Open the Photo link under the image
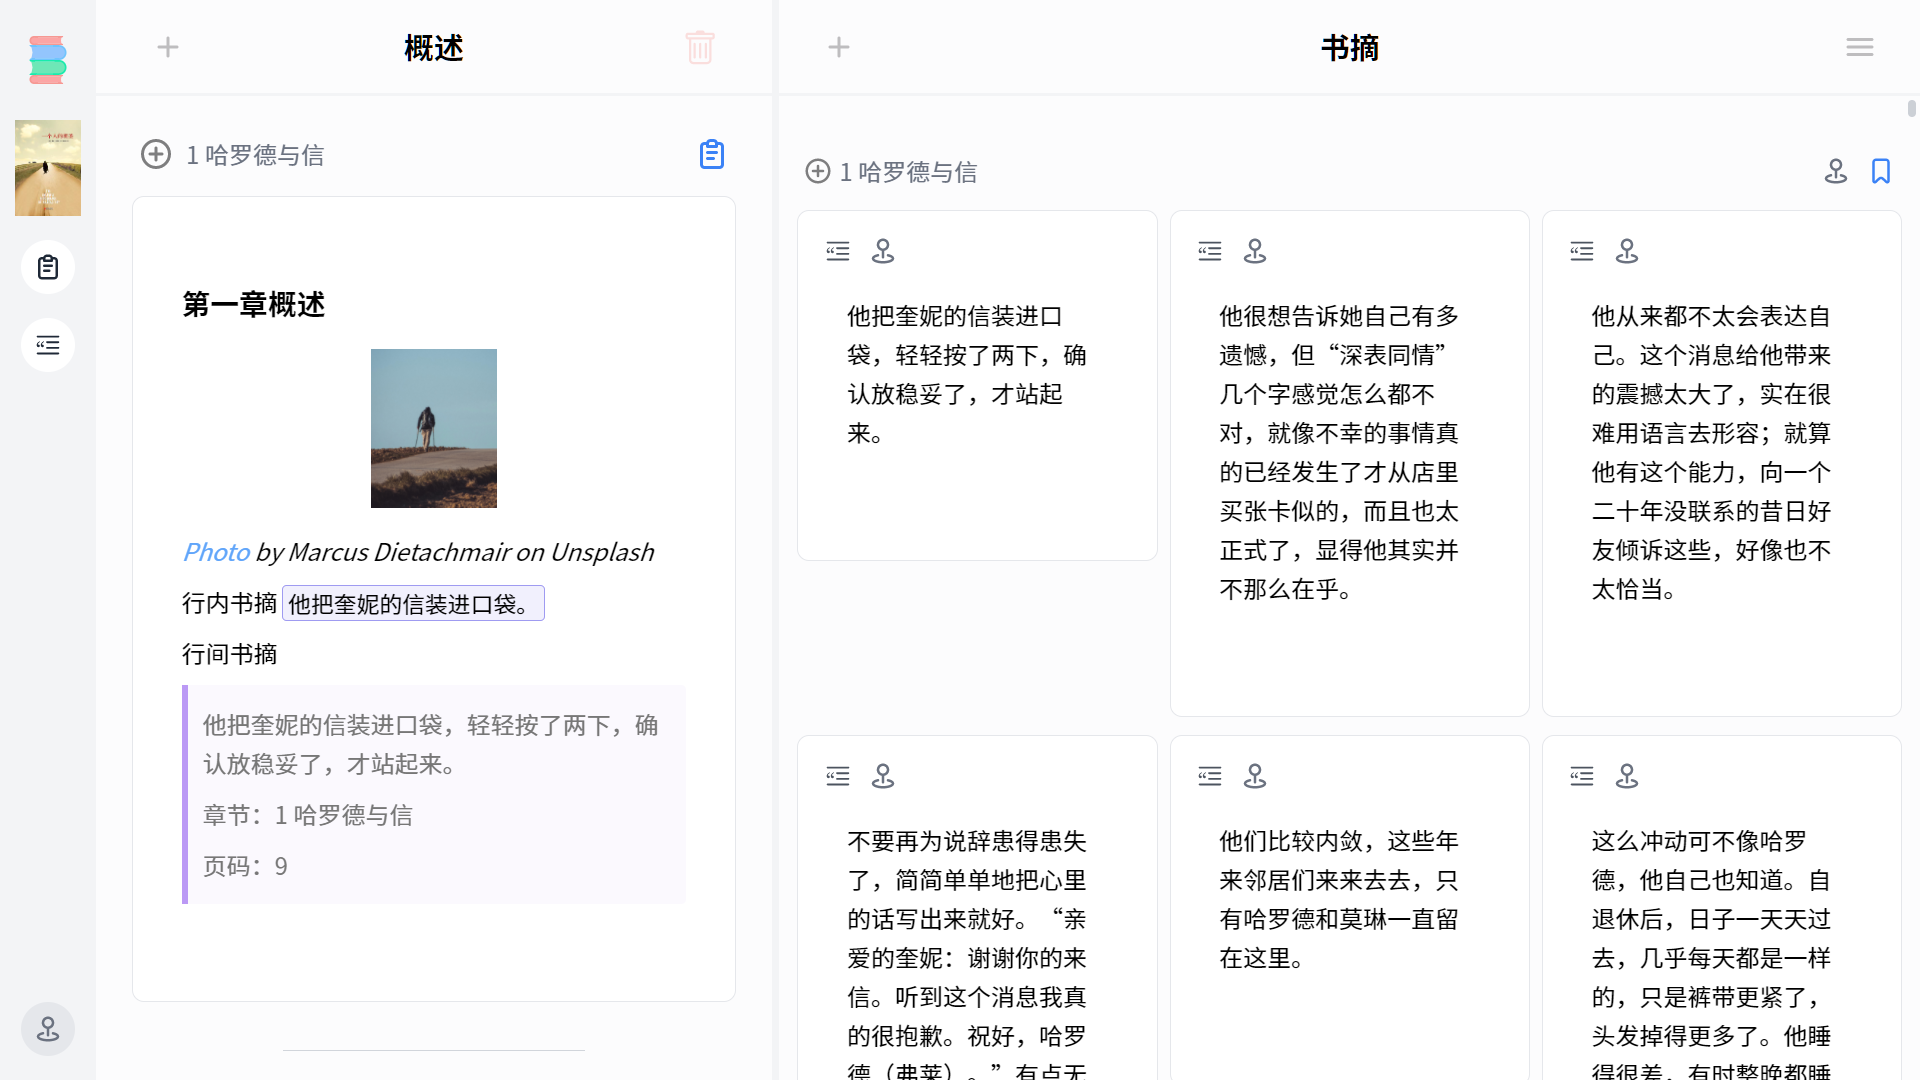 [216, 552]
